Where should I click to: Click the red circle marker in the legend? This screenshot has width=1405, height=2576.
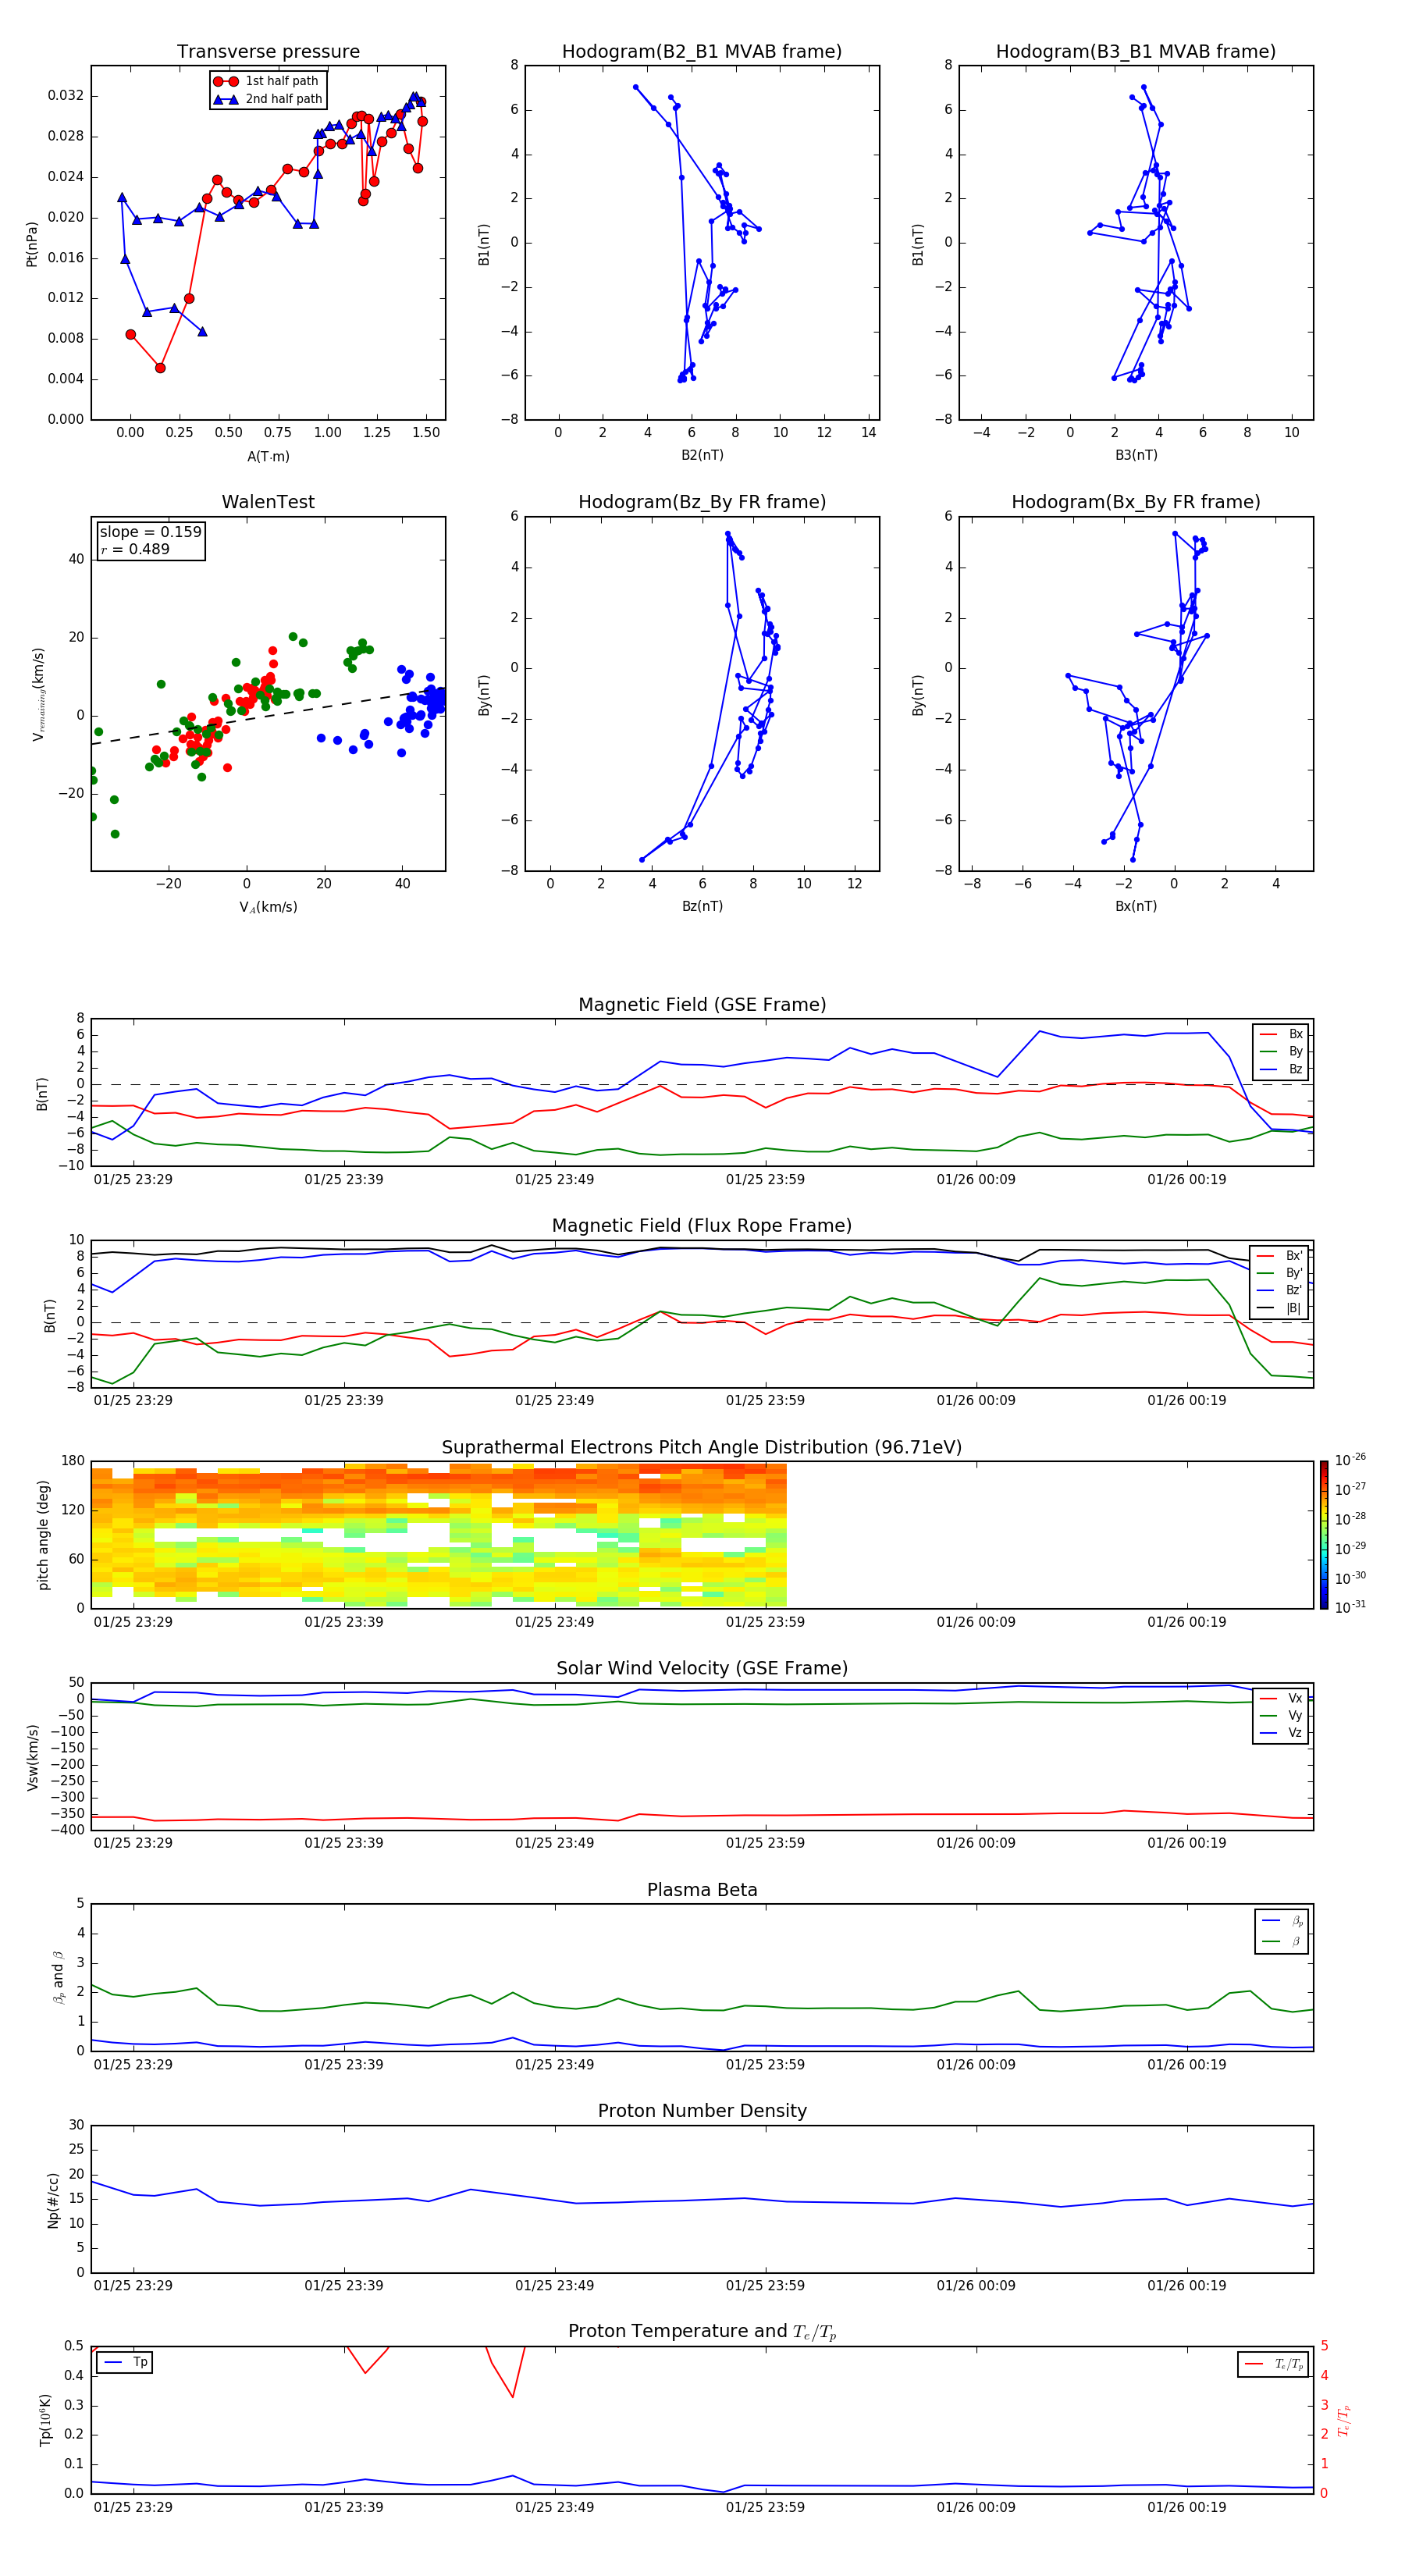coord(226,81)
